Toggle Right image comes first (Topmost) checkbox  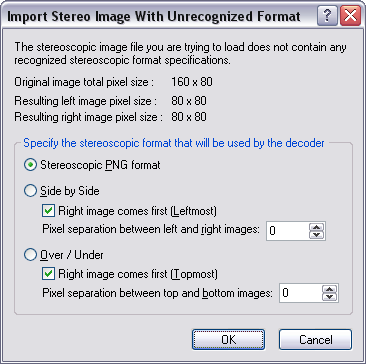point(49,274)
